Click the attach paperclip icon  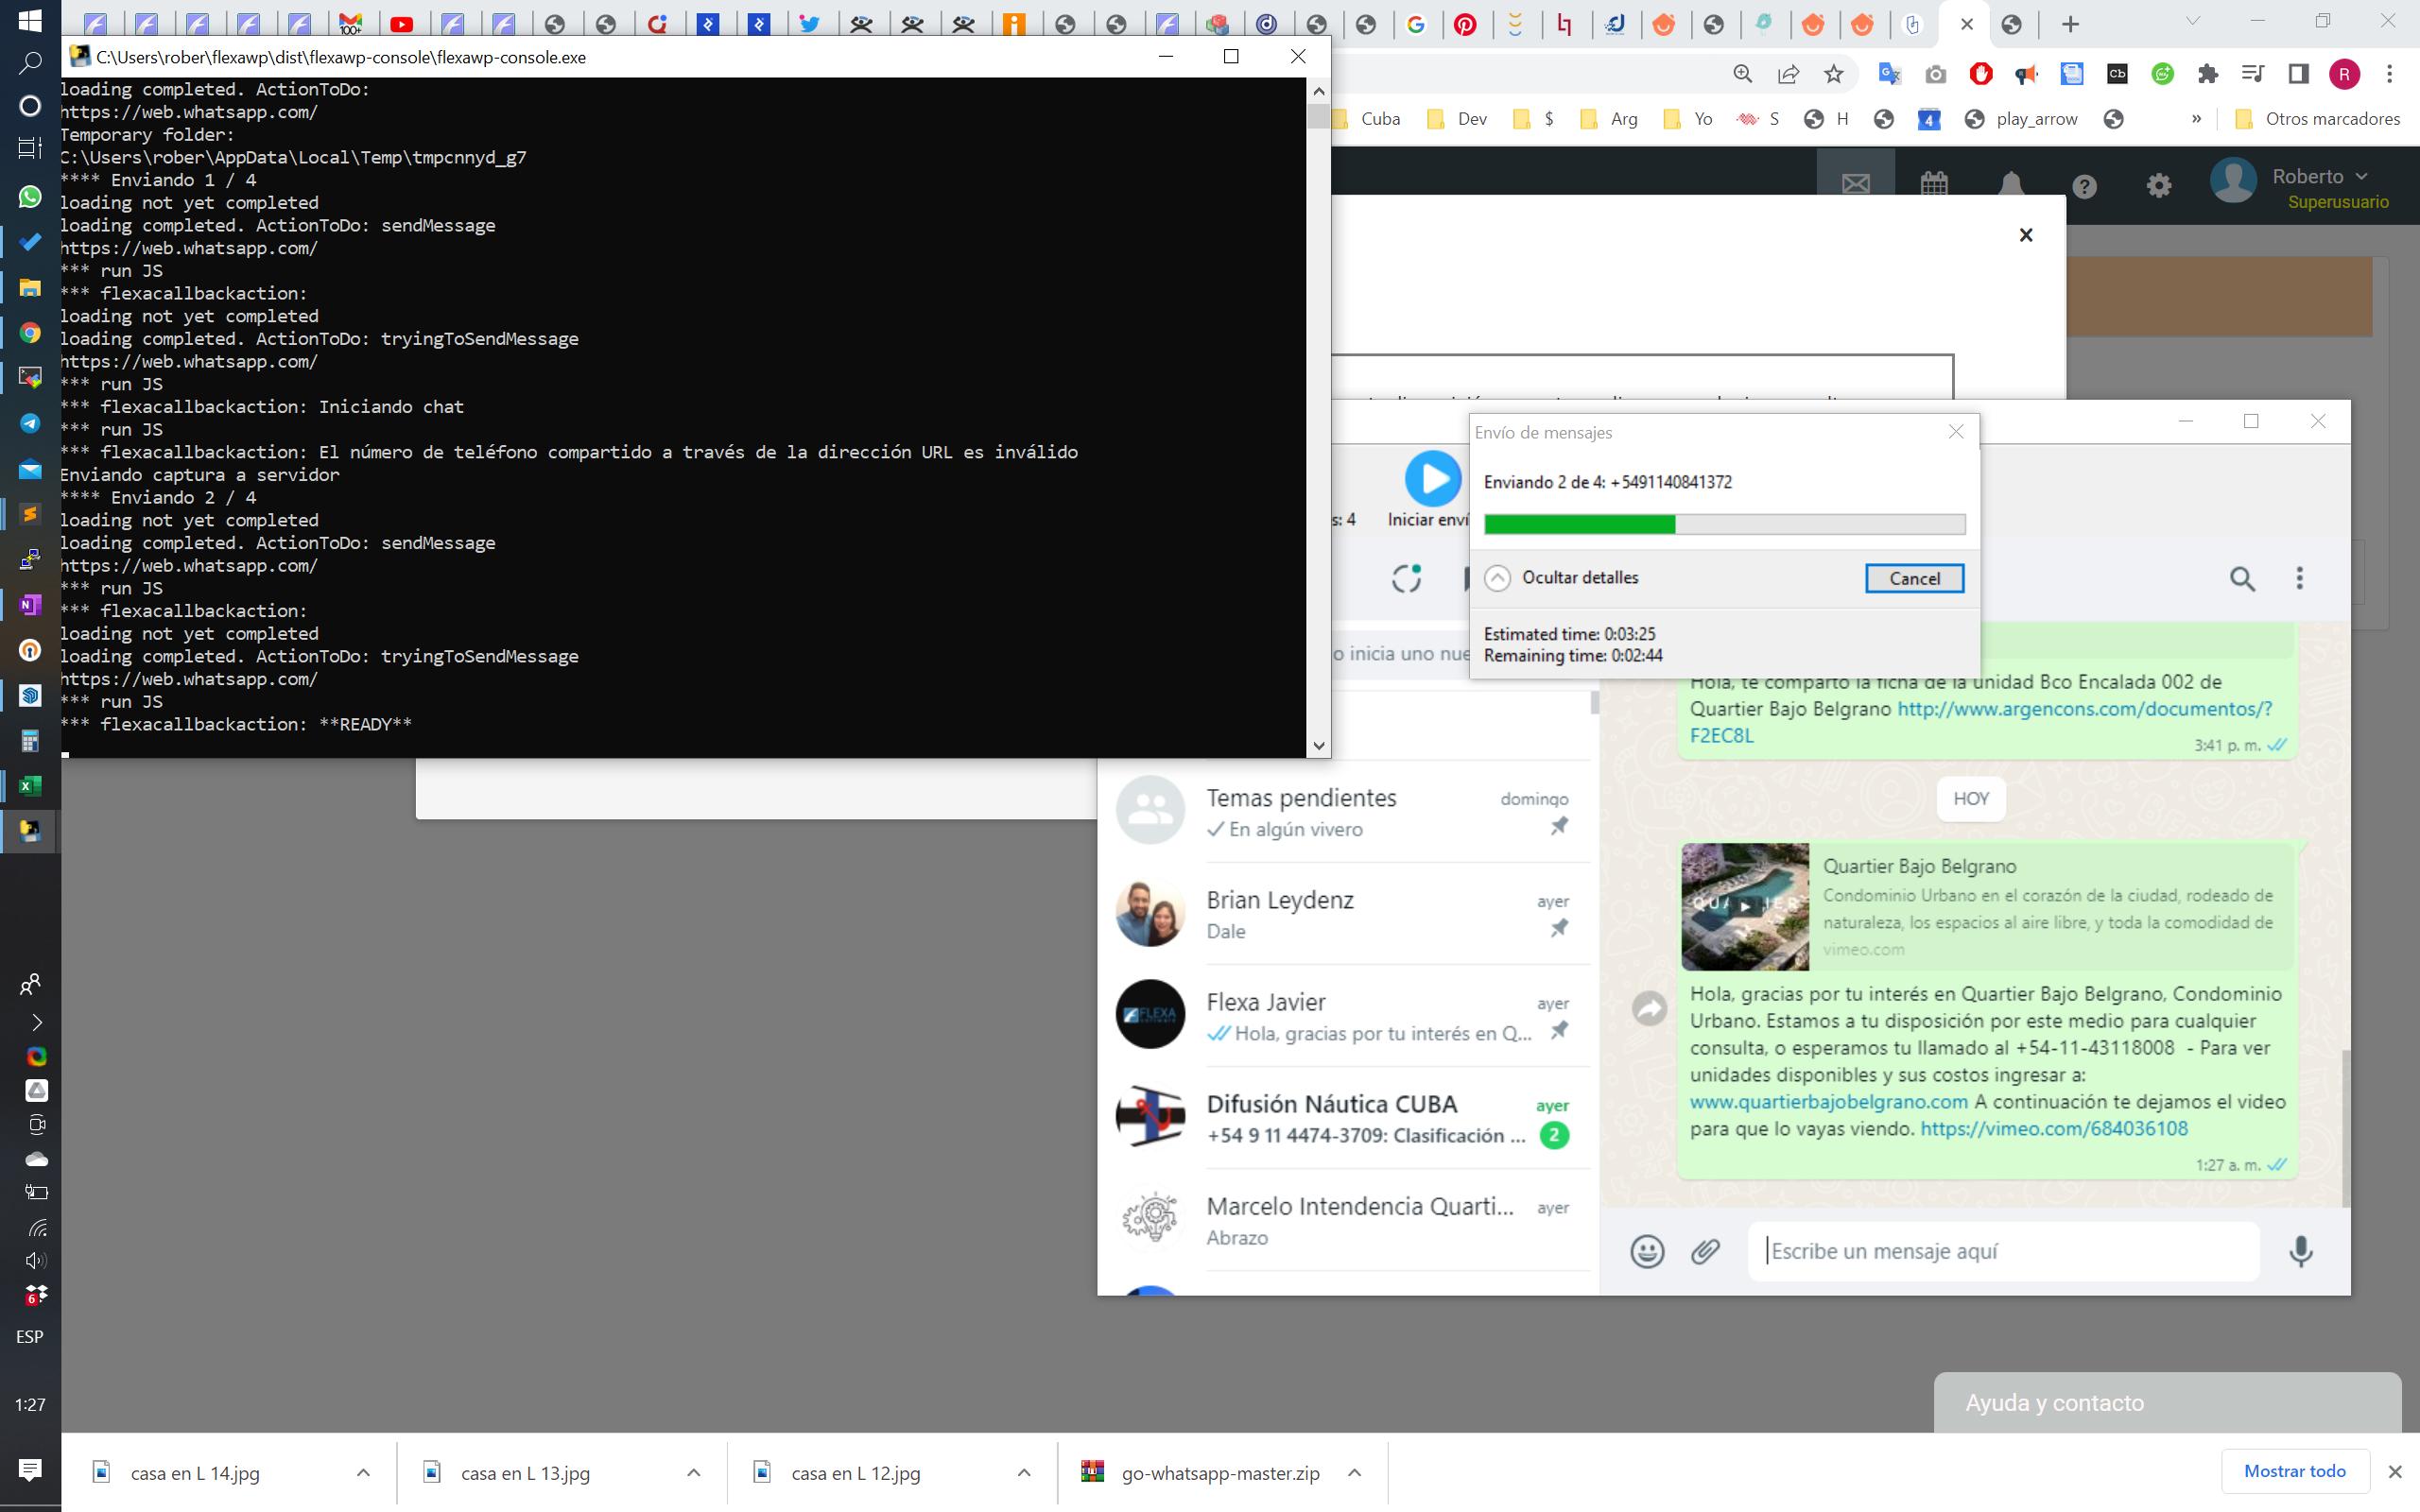(1706, 1251)
